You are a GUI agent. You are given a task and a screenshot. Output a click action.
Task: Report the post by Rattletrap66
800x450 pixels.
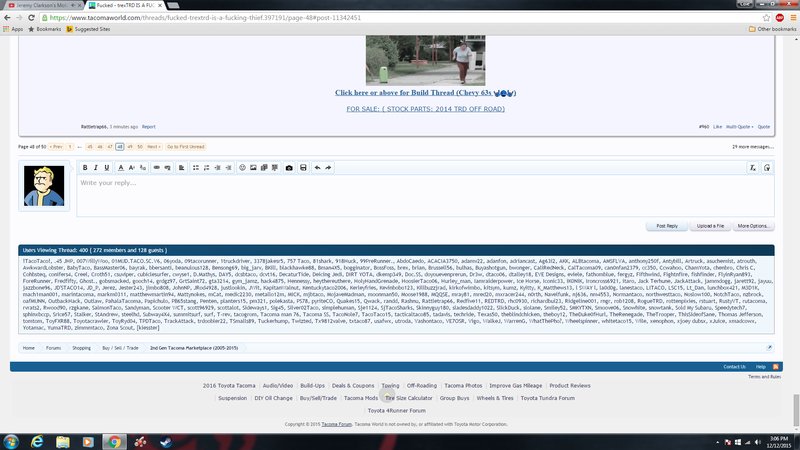click(148, 127)
